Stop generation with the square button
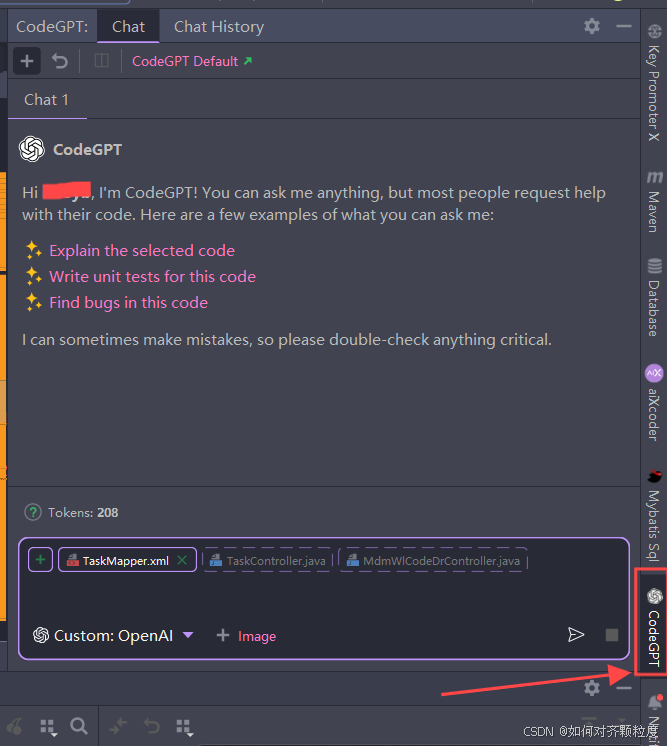 click(x=612, y=635)
